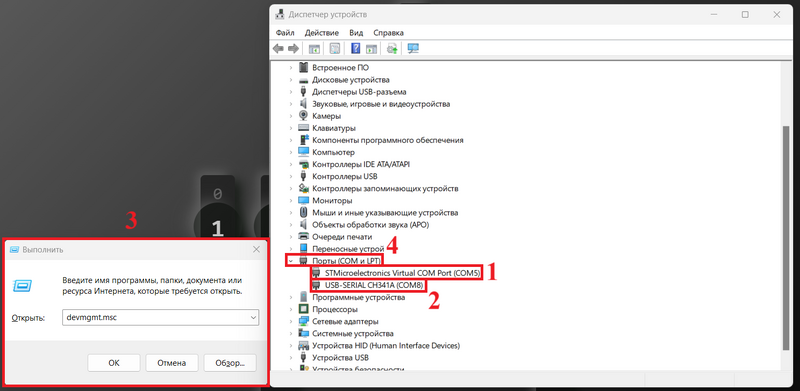Click the Очереди печати printer icon
The height and width of the screenshot is (391, 800).
(304, 237)
